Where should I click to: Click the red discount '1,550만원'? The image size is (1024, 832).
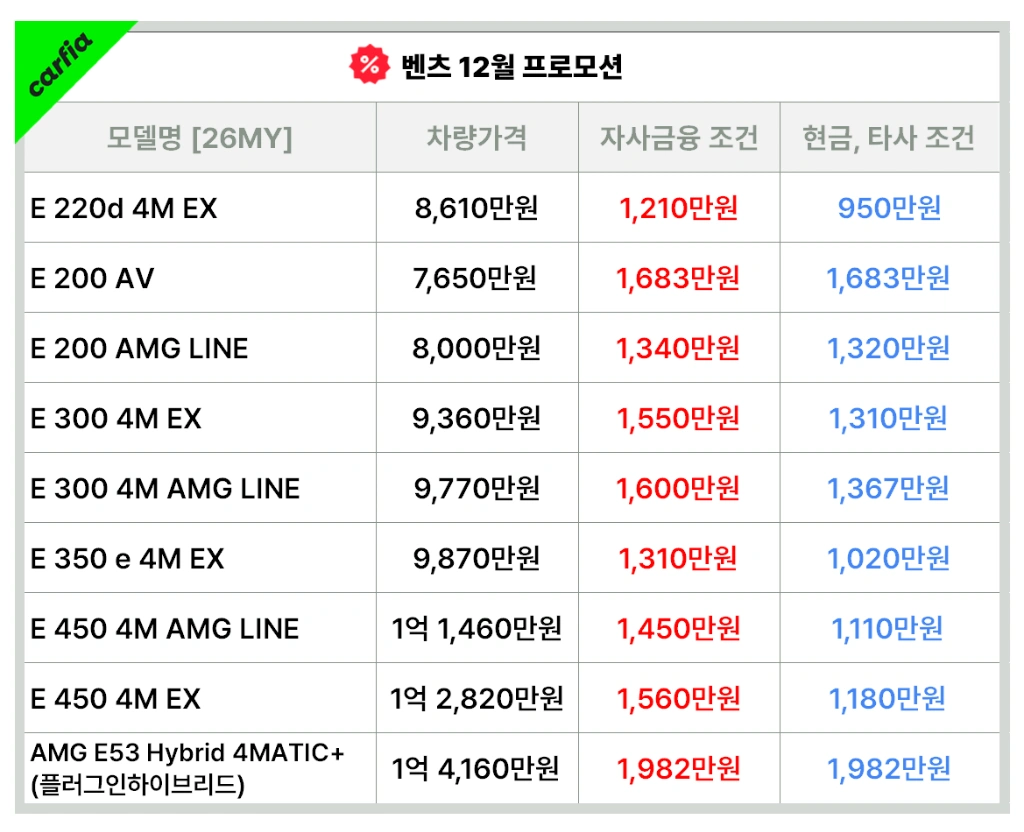click(x=679, y=418)
